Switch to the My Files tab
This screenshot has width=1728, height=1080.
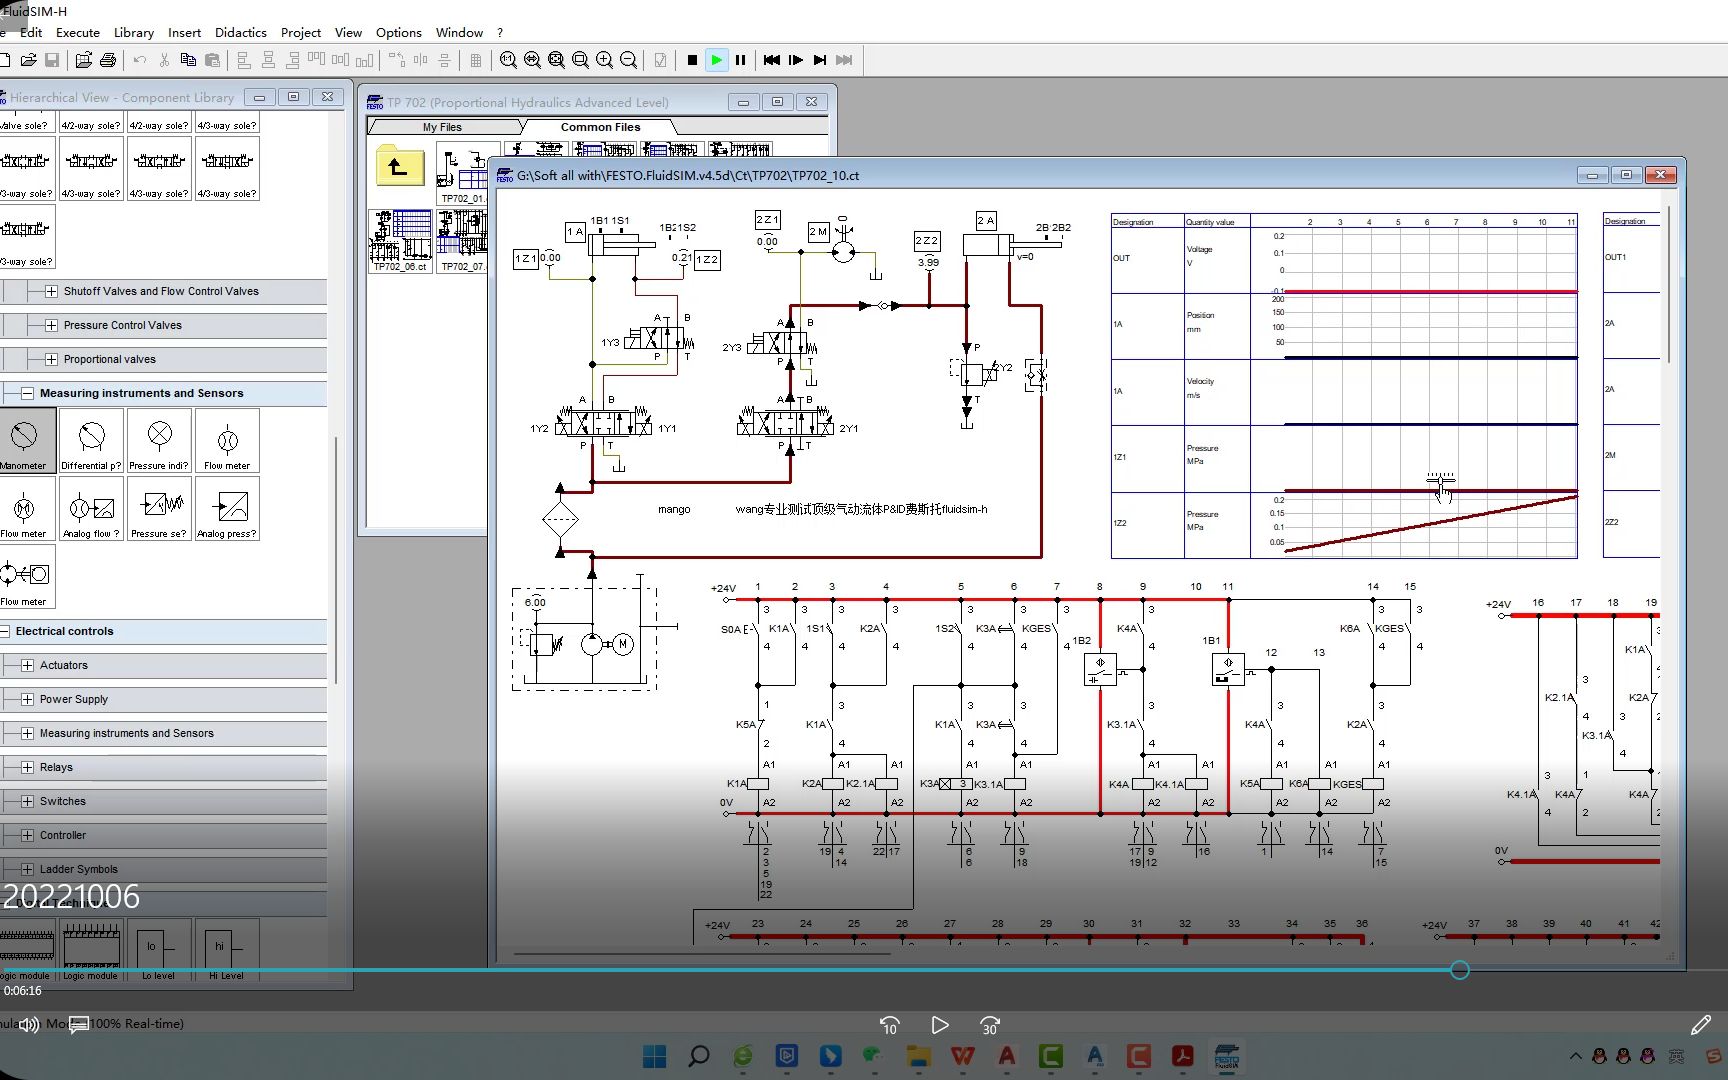click(442, 127)
